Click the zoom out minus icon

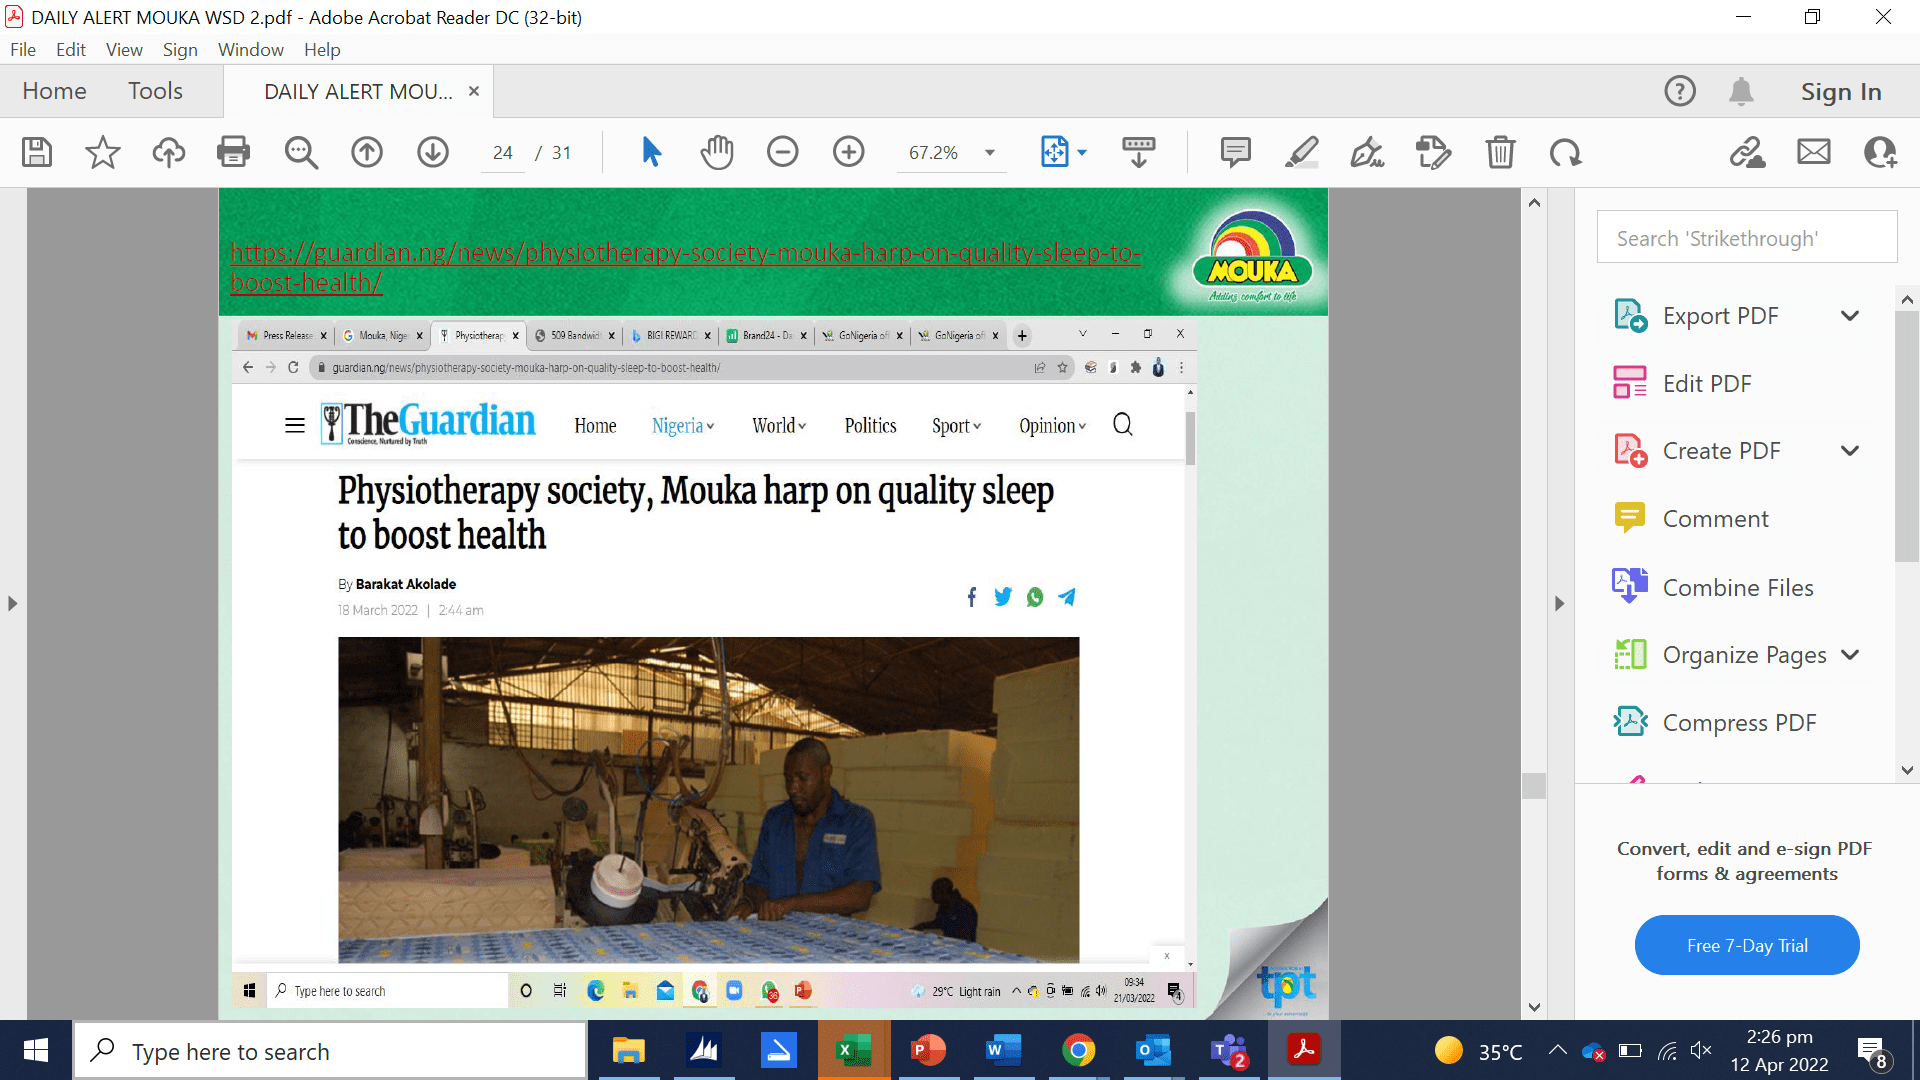coord(782,152)
